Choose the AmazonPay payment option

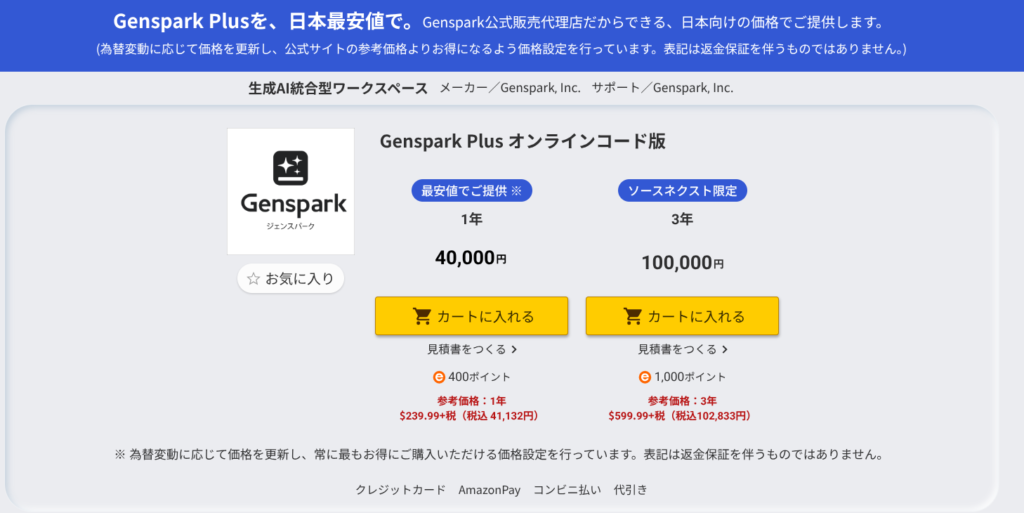point(489,490)
